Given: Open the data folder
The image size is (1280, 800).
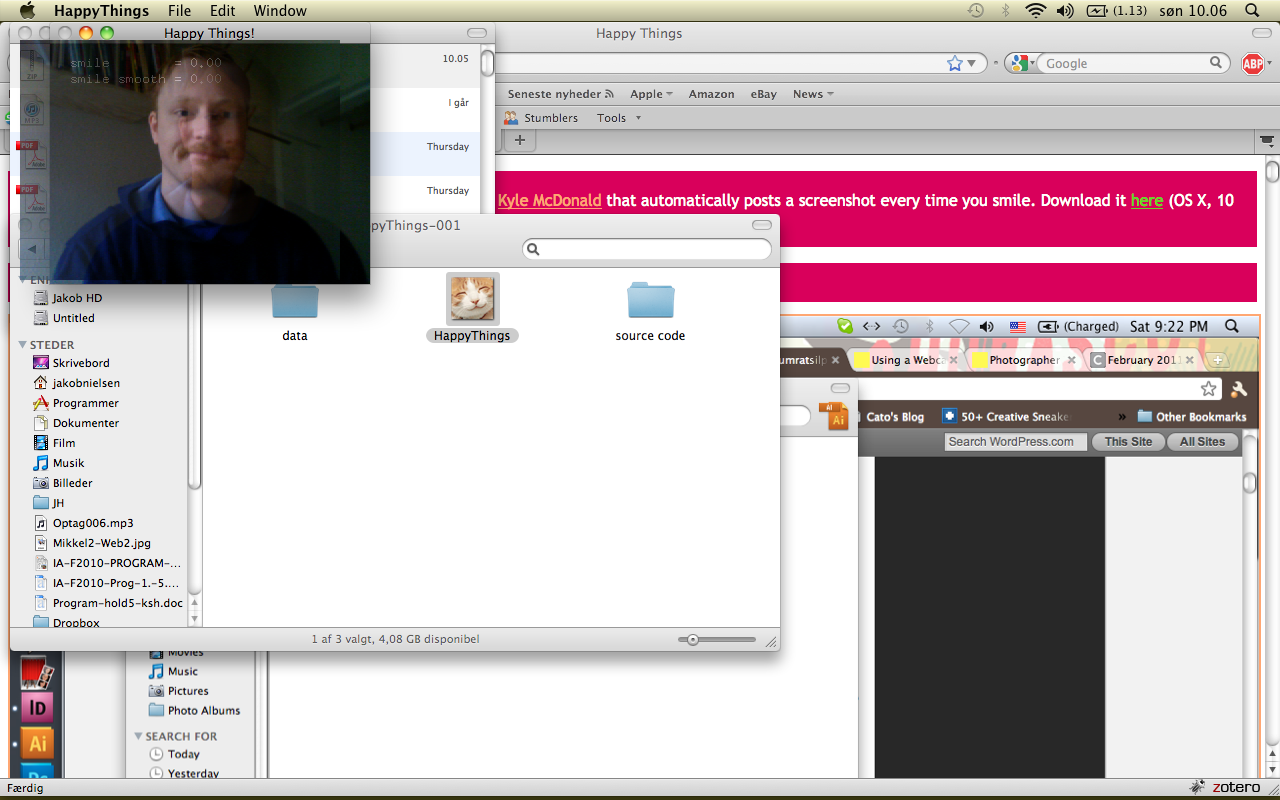Looking at the screenshot, I should [x=295, y=302].
